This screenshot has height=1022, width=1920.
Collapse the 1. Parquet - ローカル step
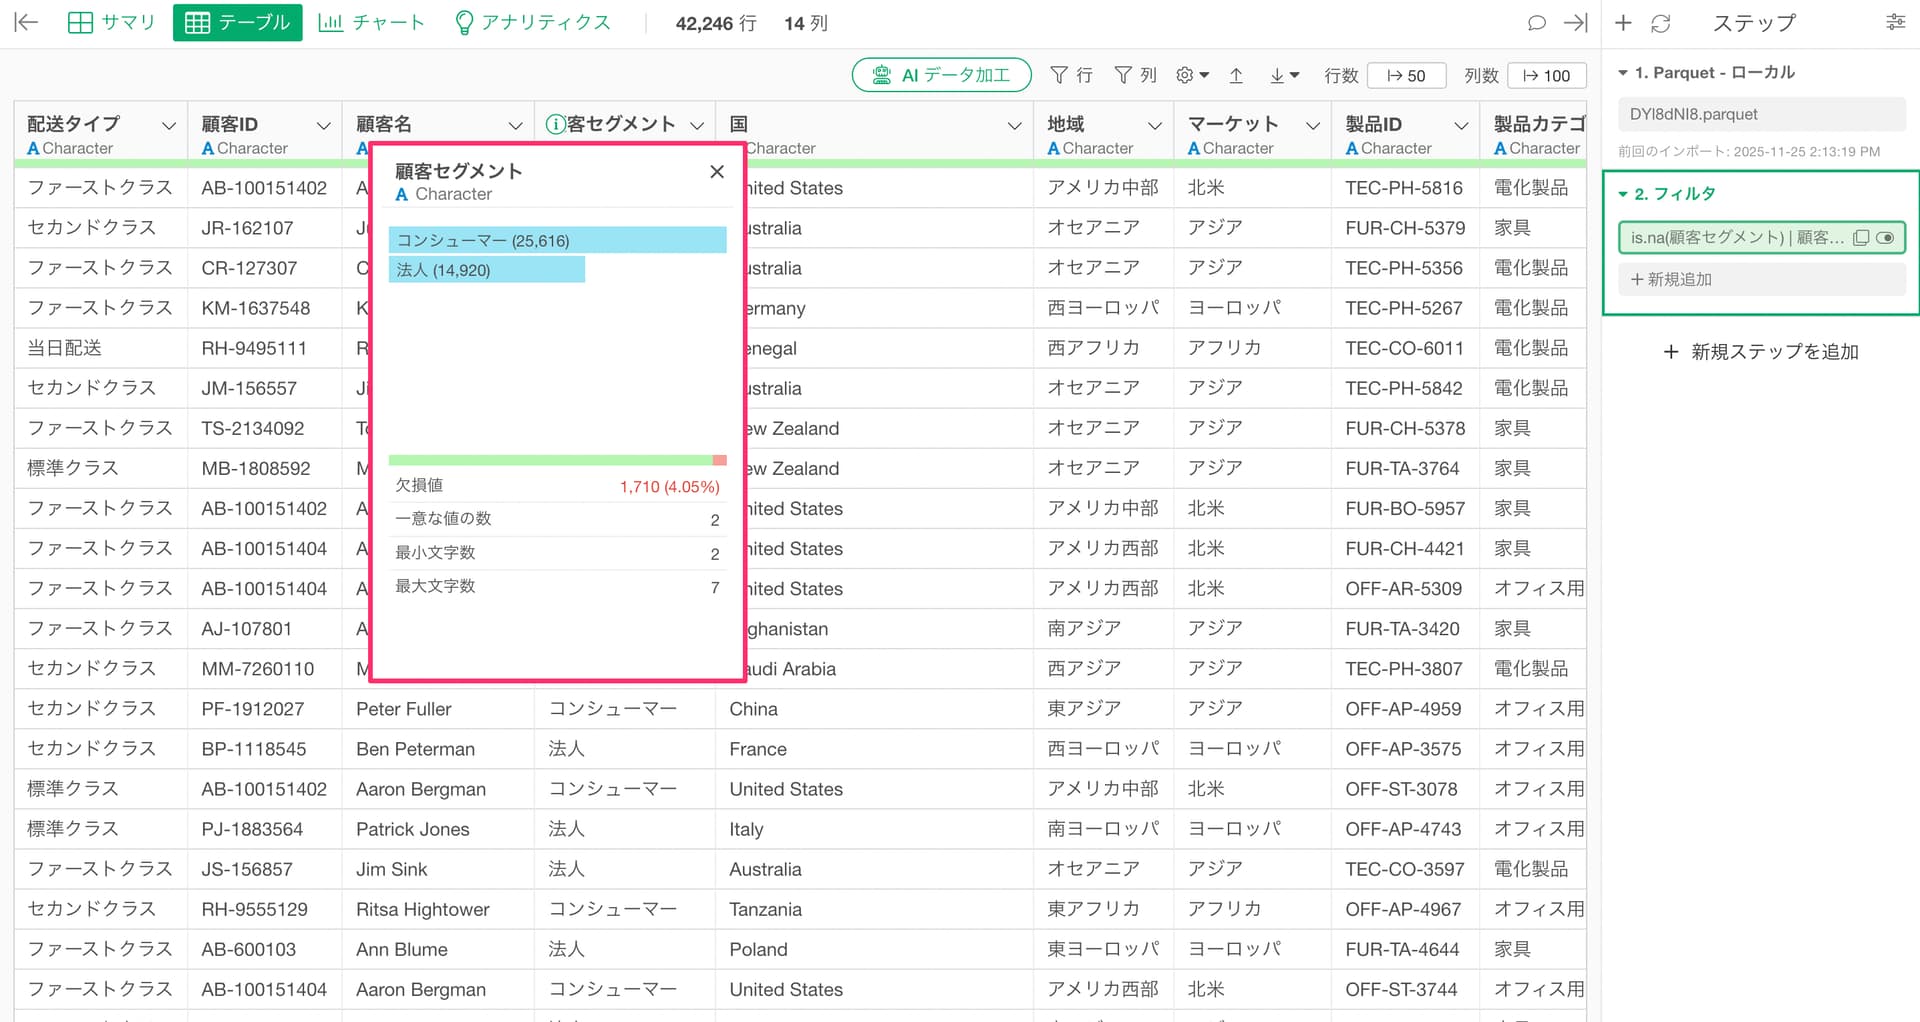[x=1623, y=73]
